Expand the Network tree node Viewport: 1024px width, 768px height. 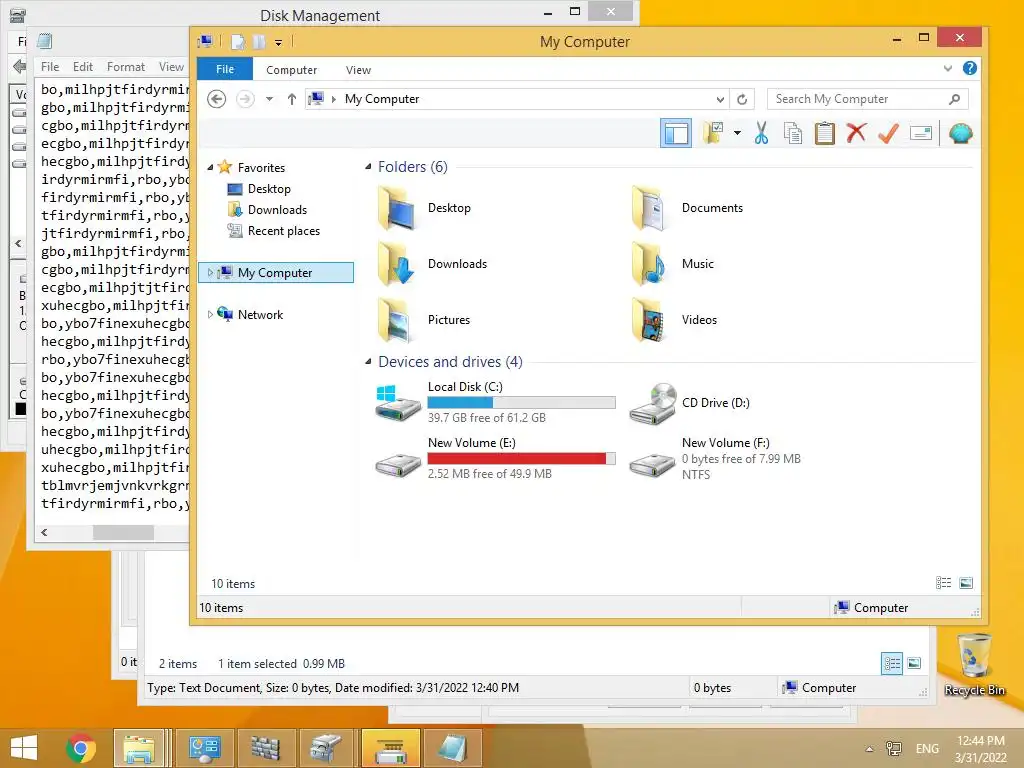tap(210, 314)
